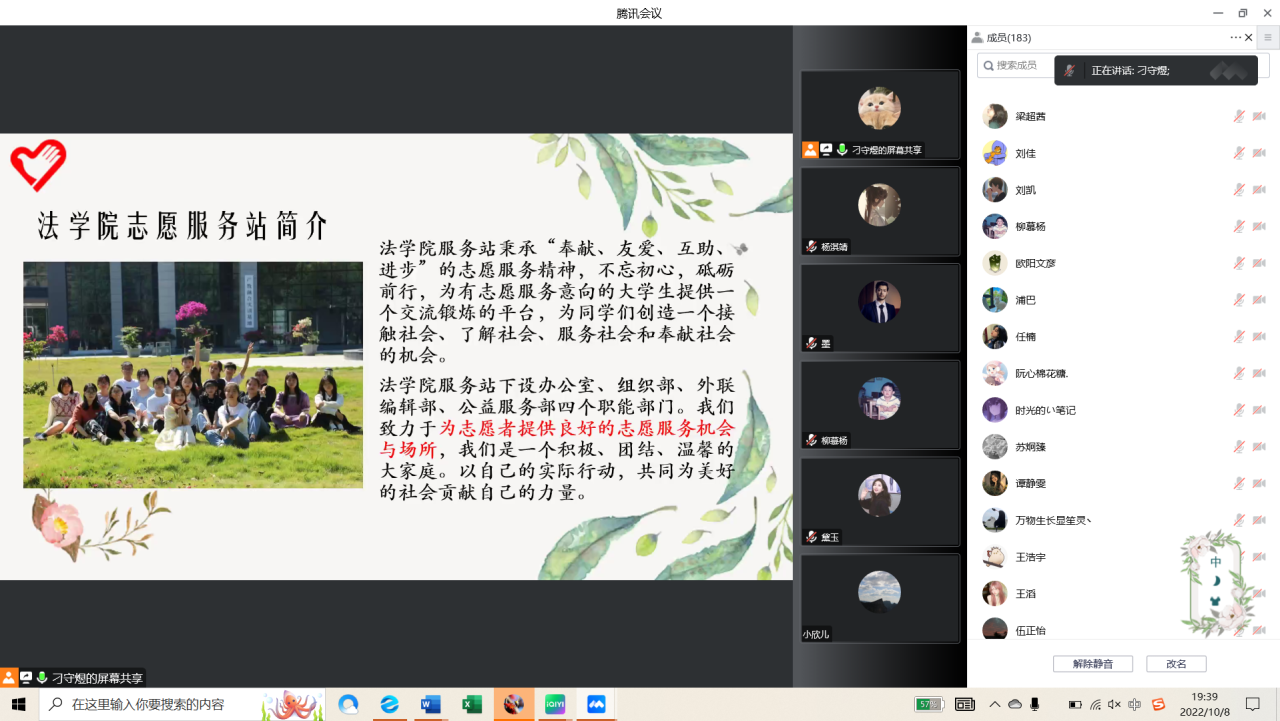The height and width of the screenshot is (721, 1280).
Task: Close the members panel with the X icon
Action: (x=1248, y=38)
